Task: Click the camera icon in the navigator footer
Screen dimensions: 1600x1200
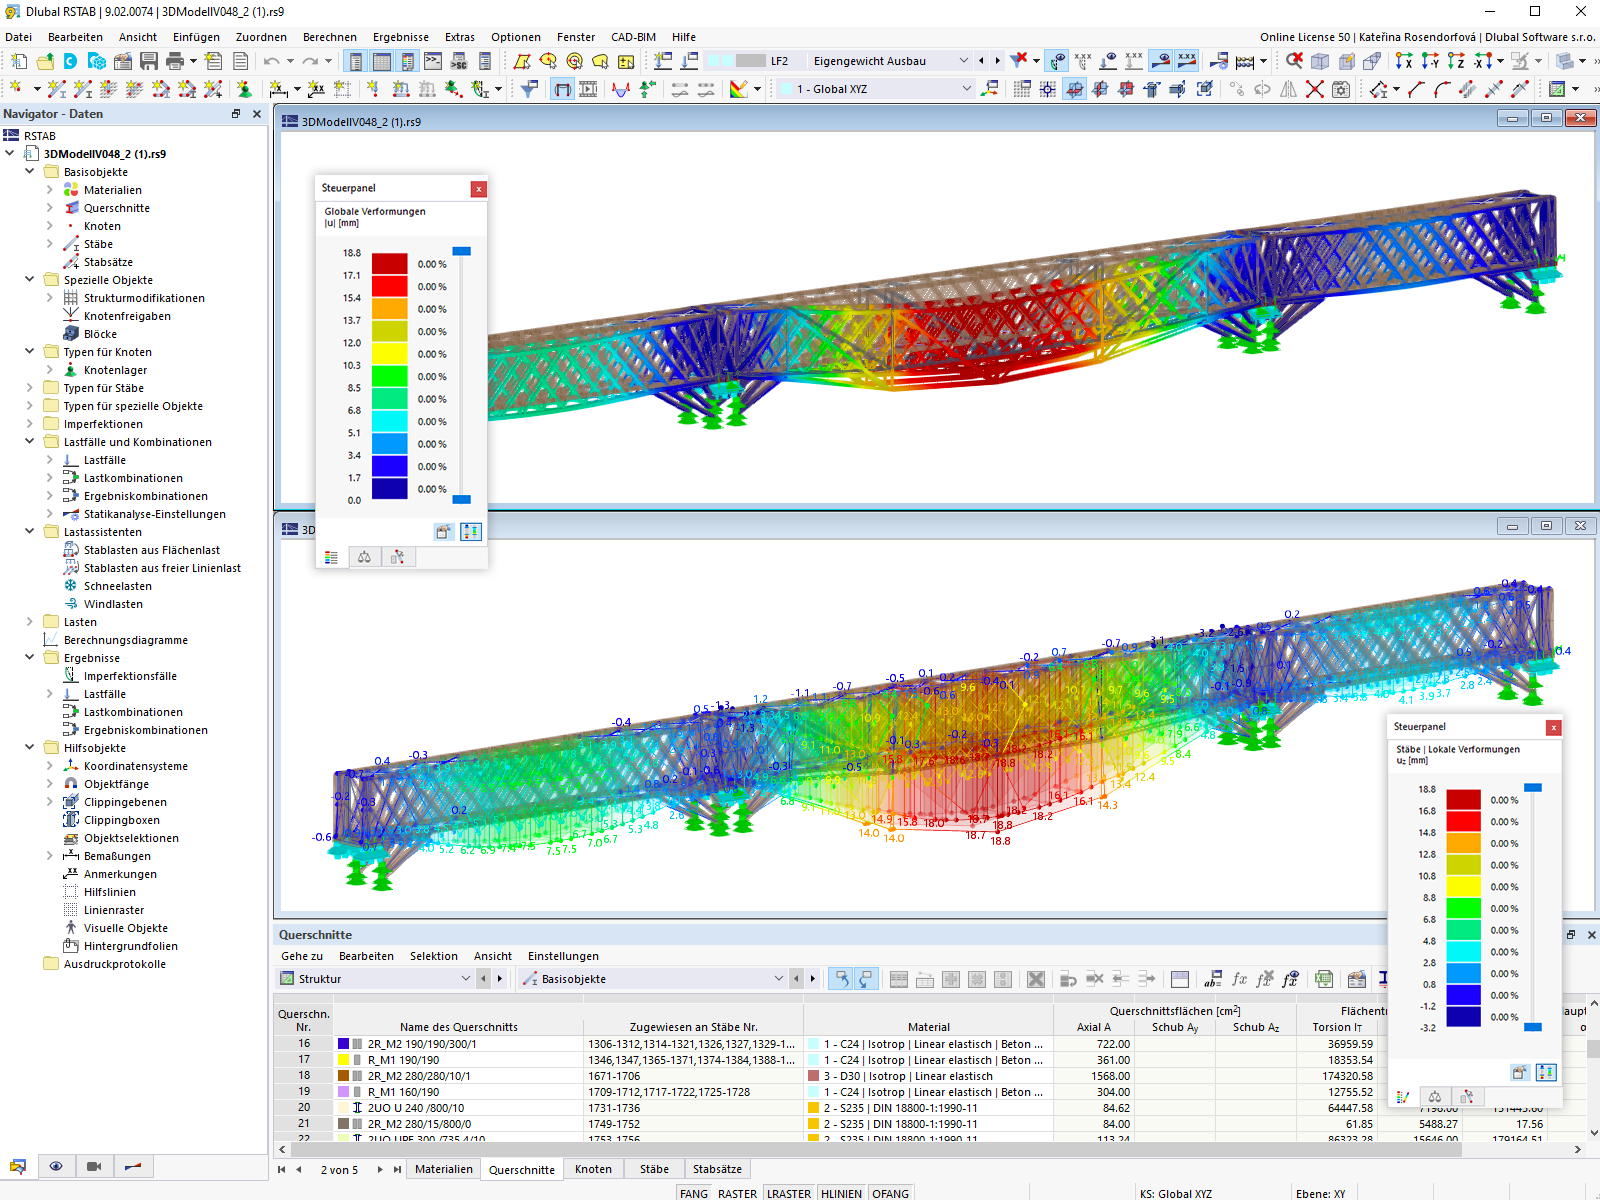Action: [94, 1166]
